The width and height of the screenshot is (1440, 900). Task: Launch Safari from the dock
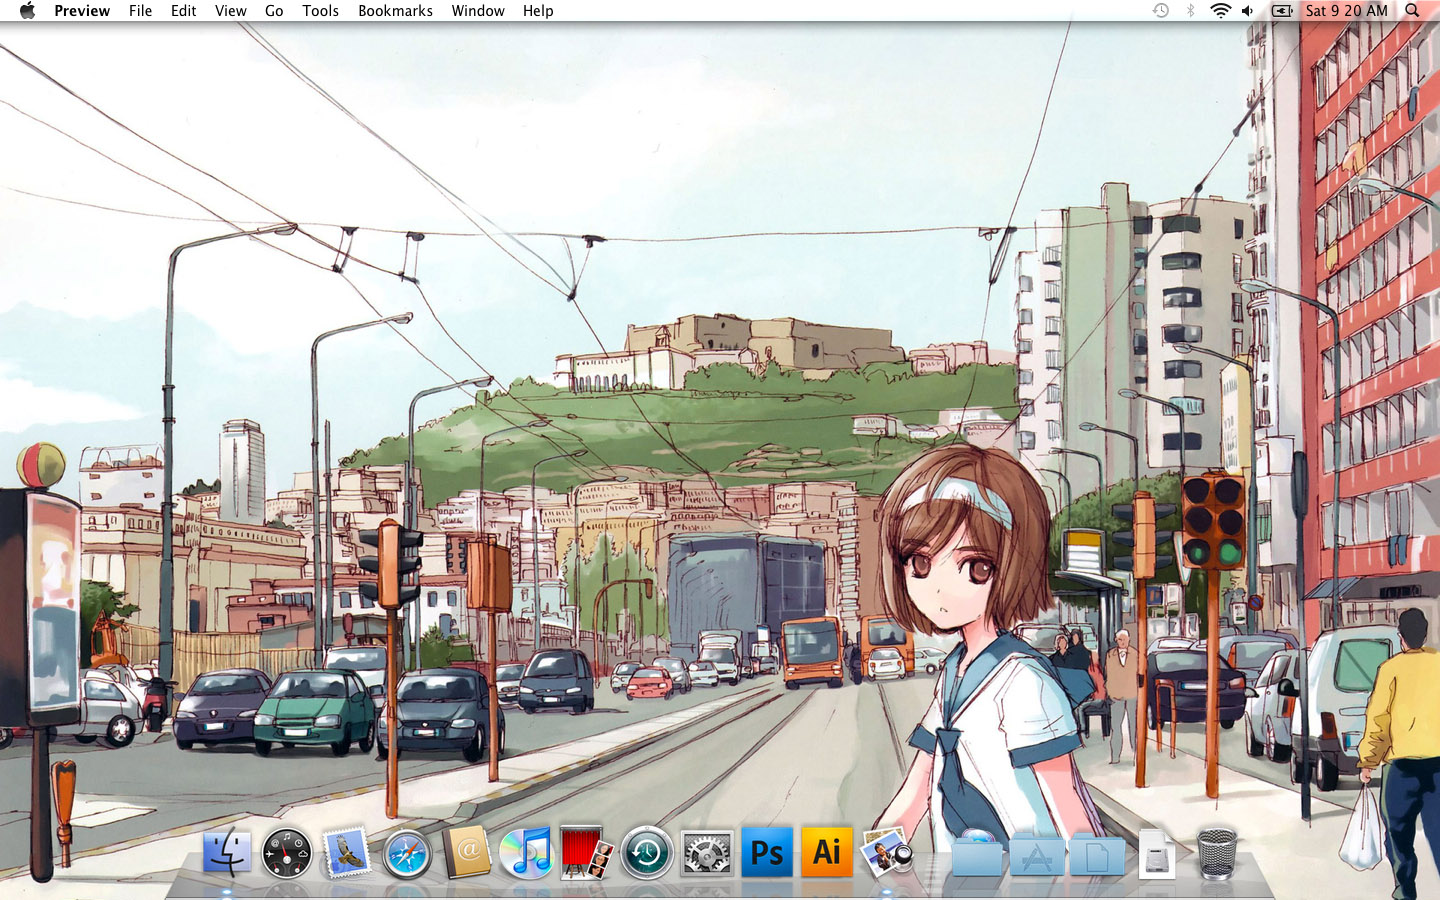(x=407, y=854)
